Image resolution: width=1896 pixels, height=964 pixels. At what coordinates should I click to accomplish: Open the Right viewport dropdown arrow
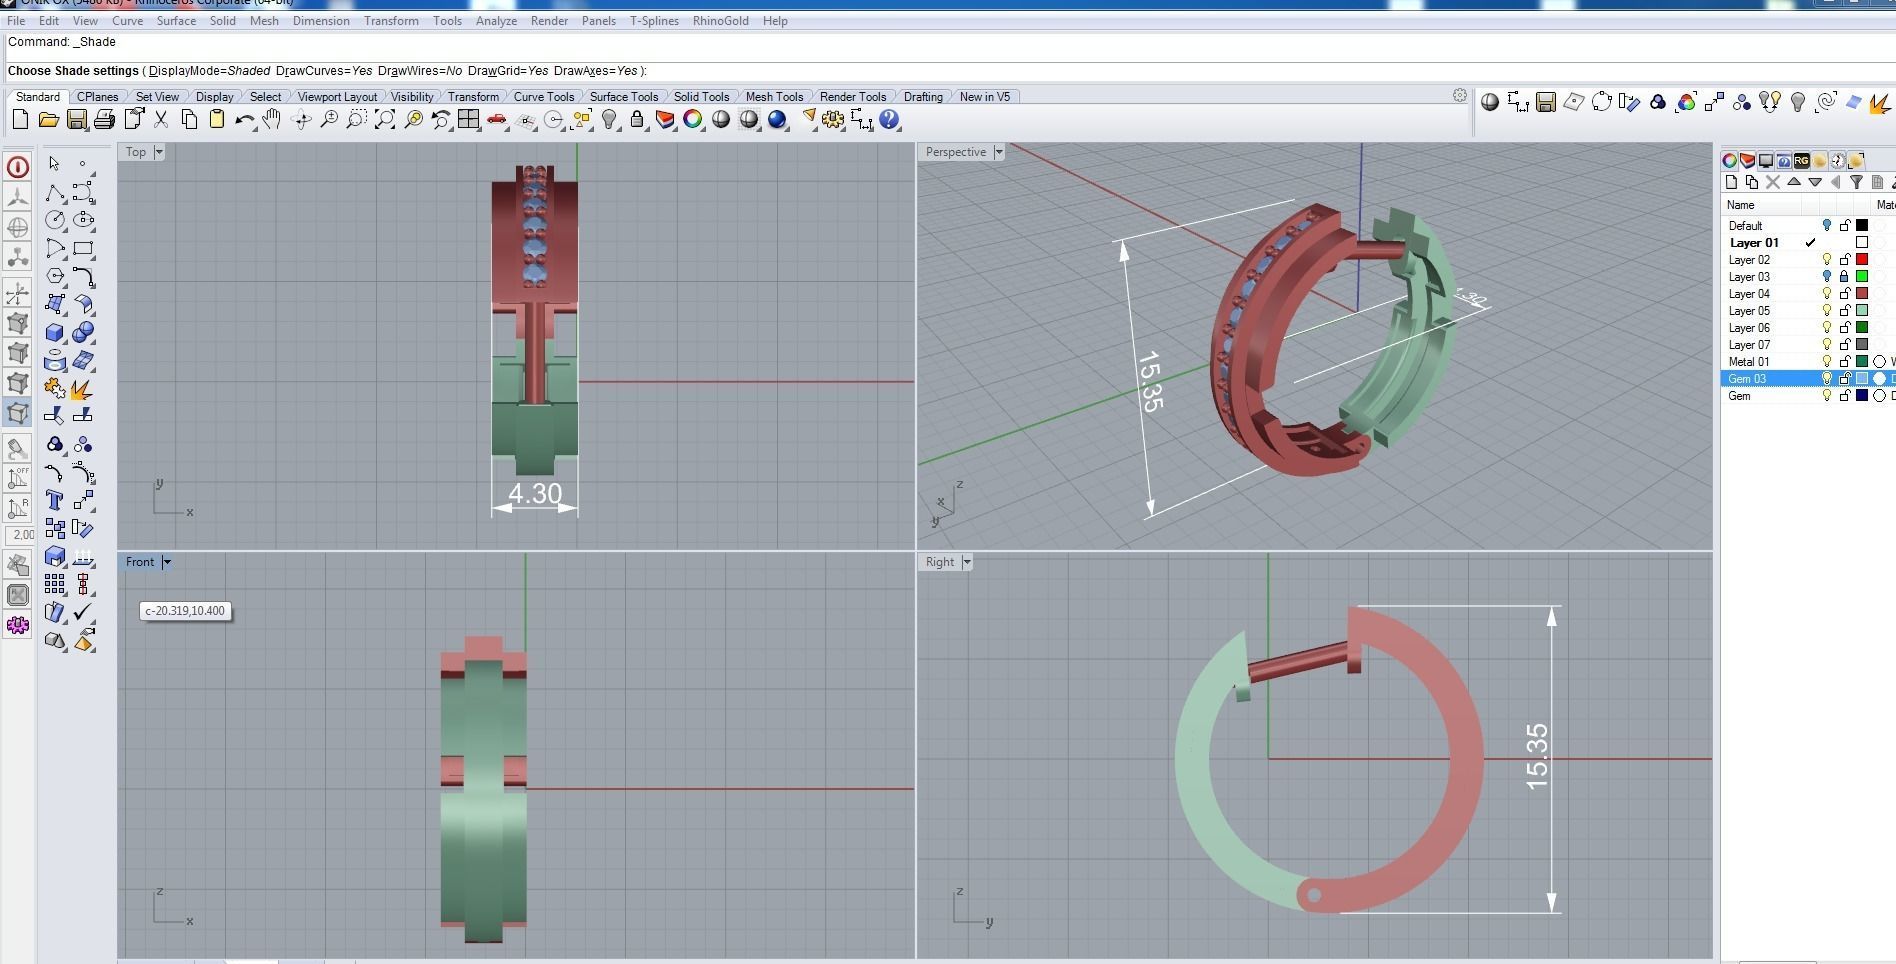tap(967, 562)
